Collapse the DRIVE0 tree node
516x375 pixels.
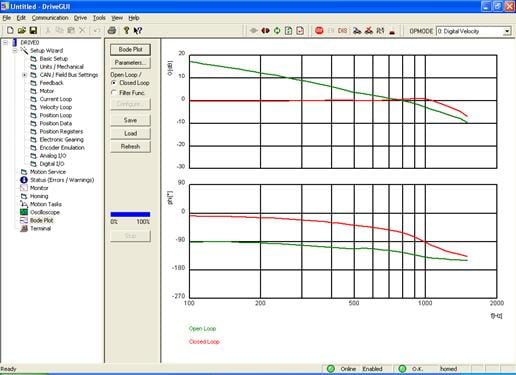coord(6,42)
